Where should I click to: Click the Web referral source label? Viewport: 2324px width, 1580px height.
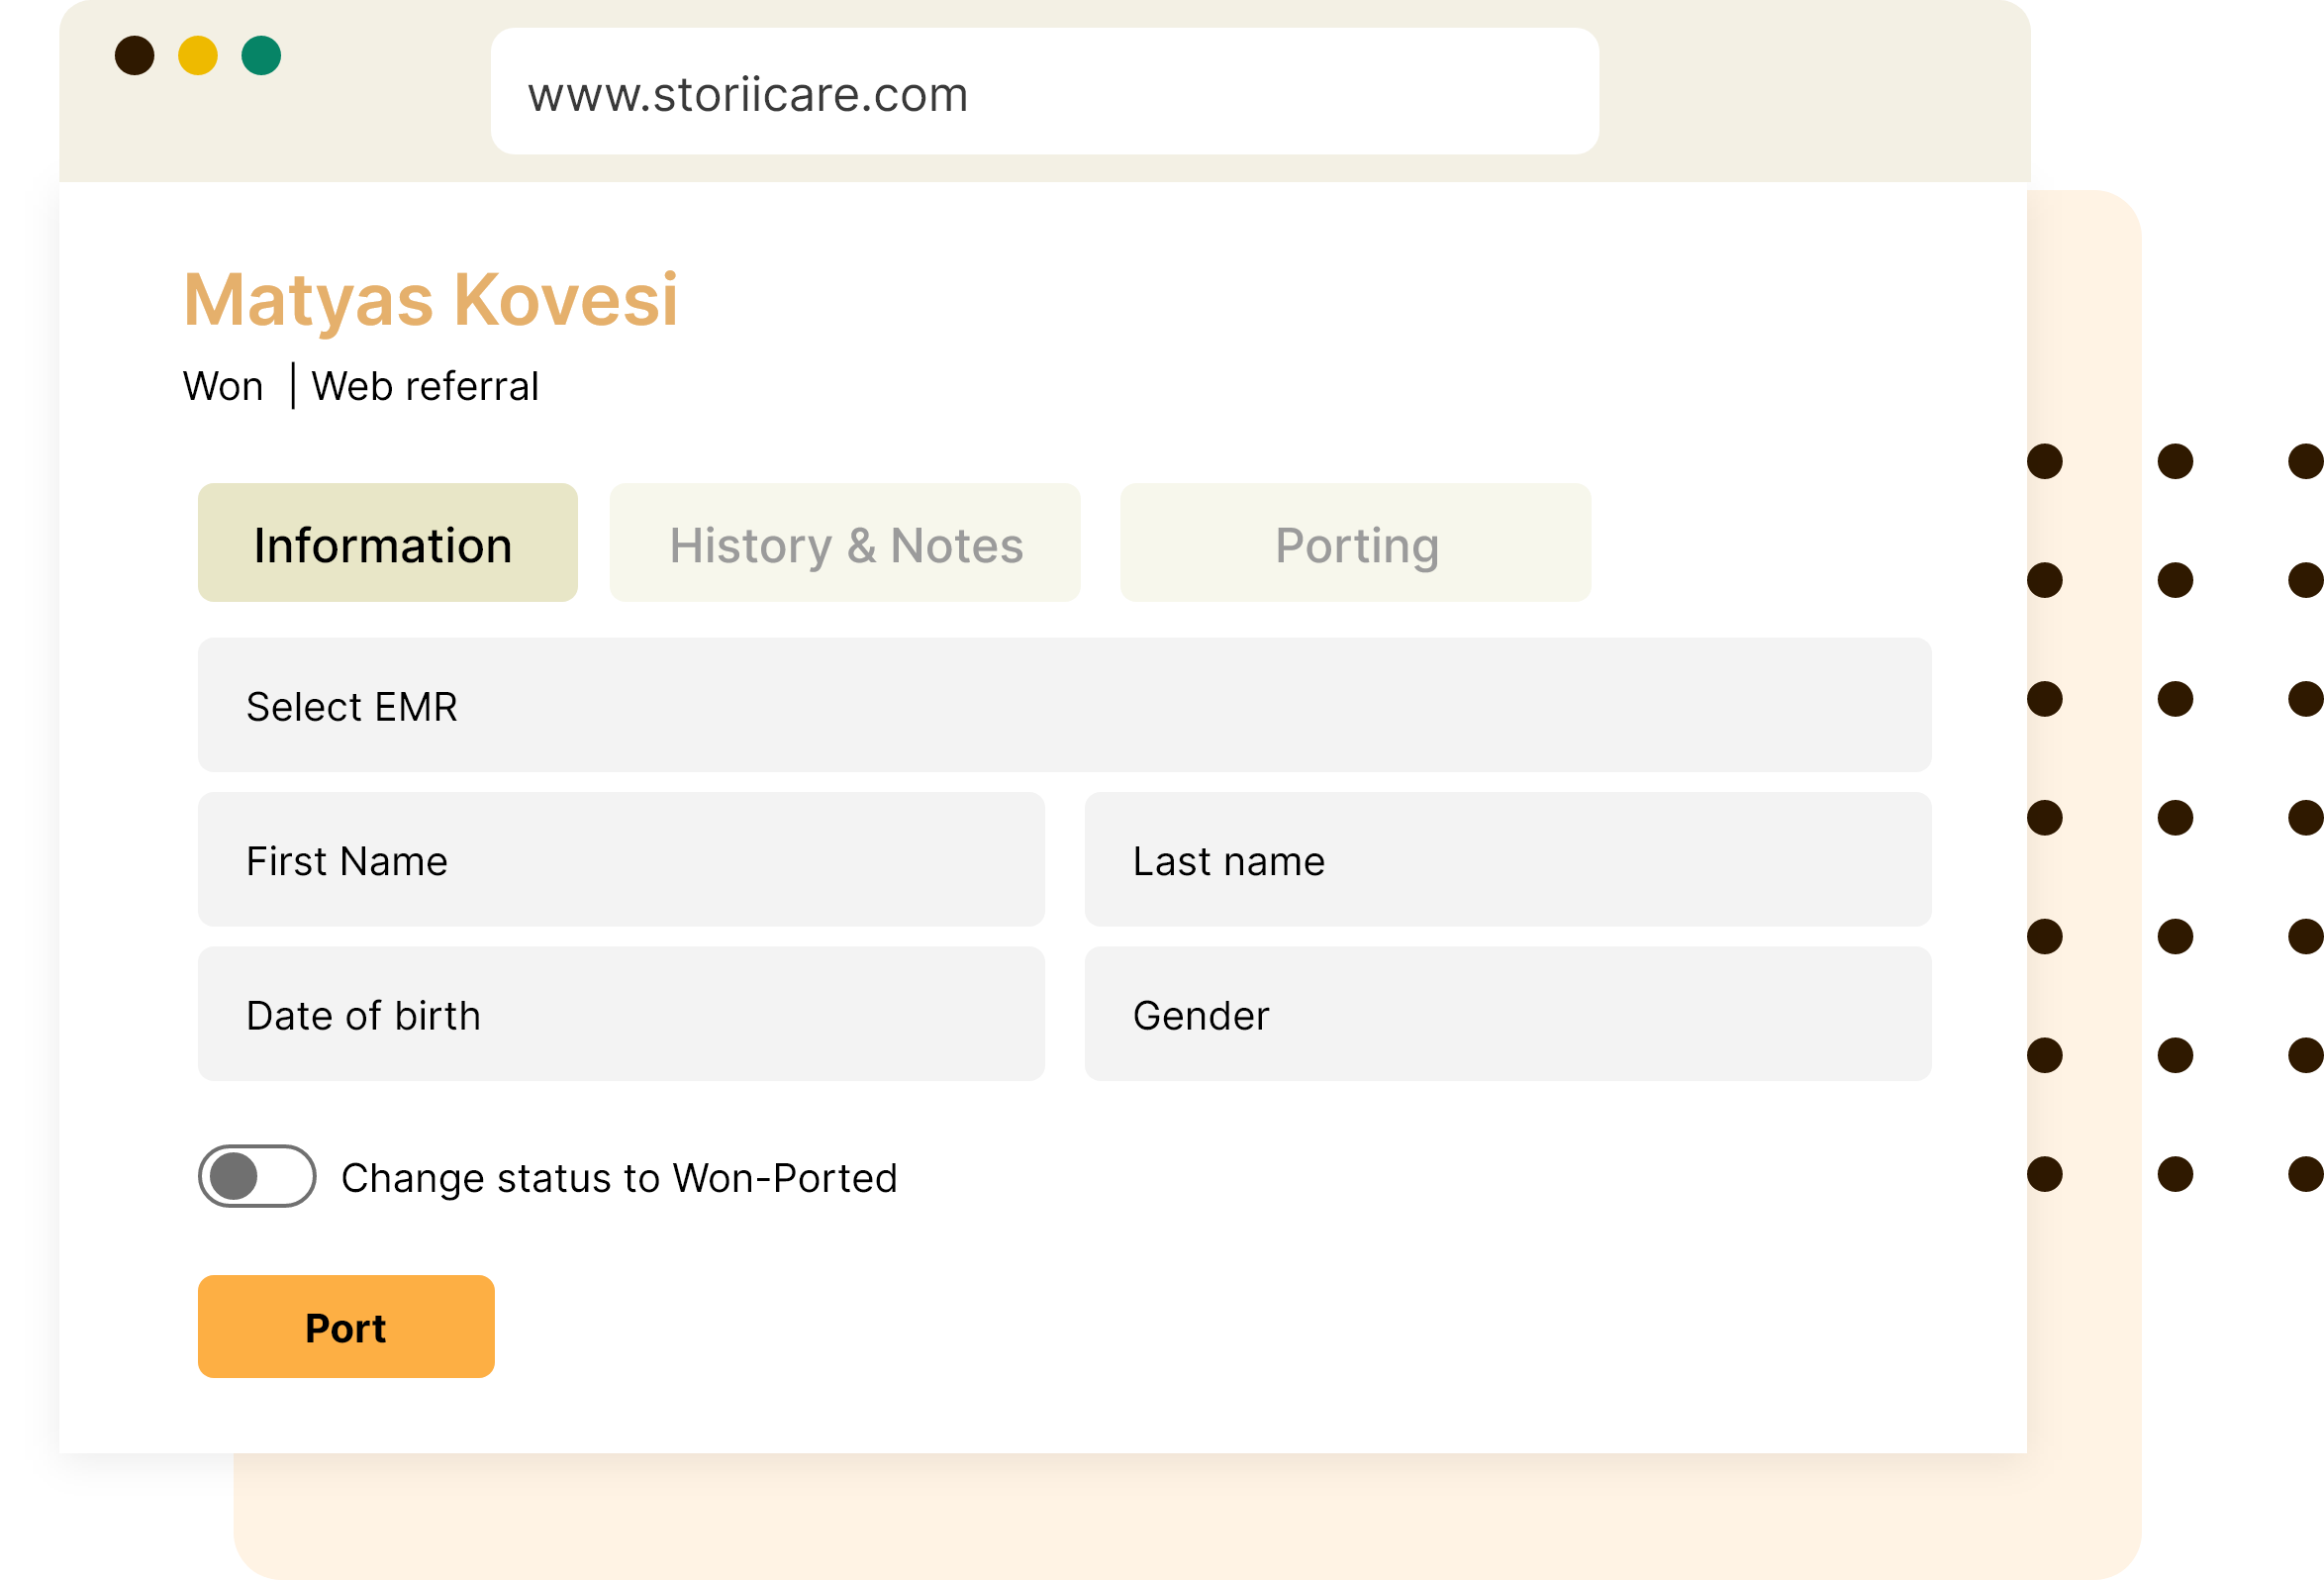(x=425, y=386)
